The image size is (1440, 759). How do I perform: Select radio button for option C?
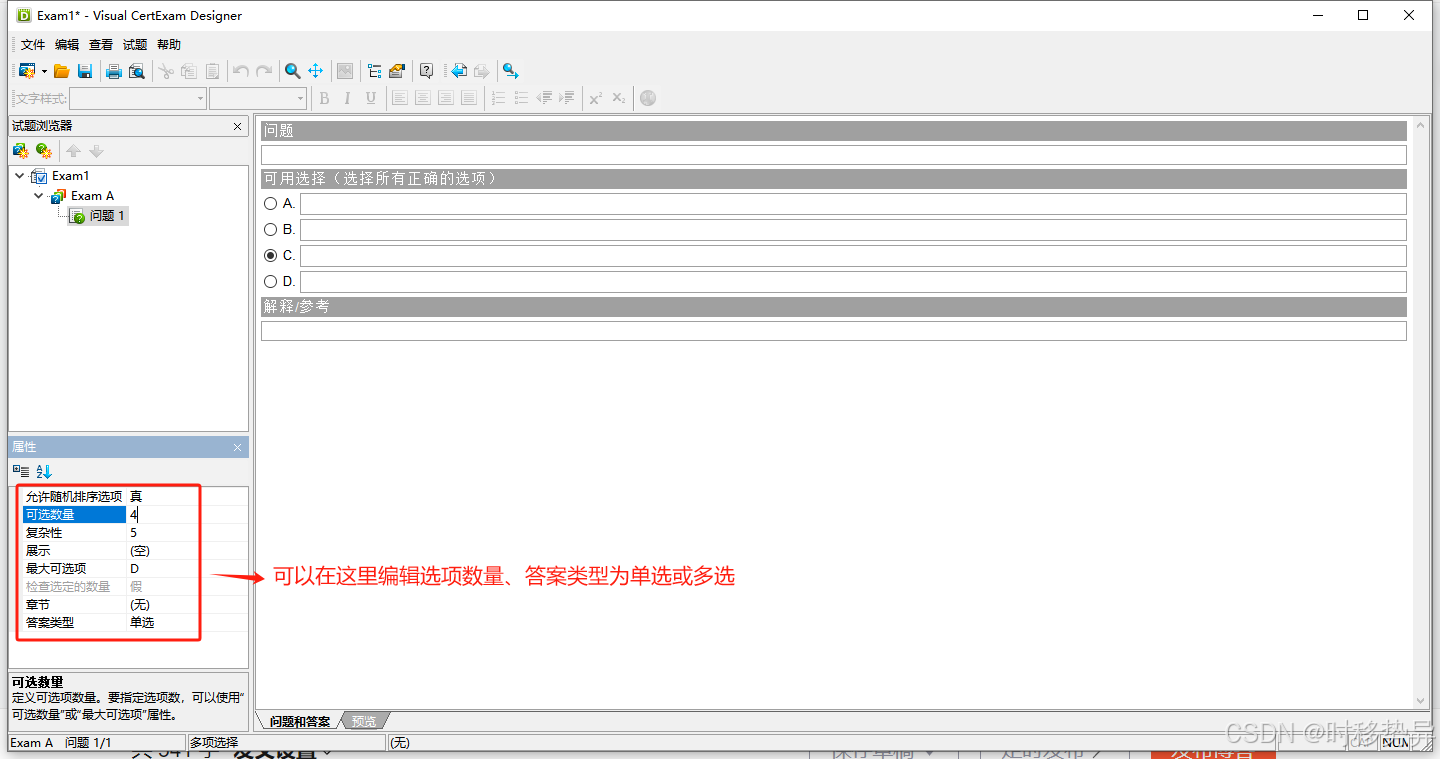pyautogui.click(x=270, y=255)
